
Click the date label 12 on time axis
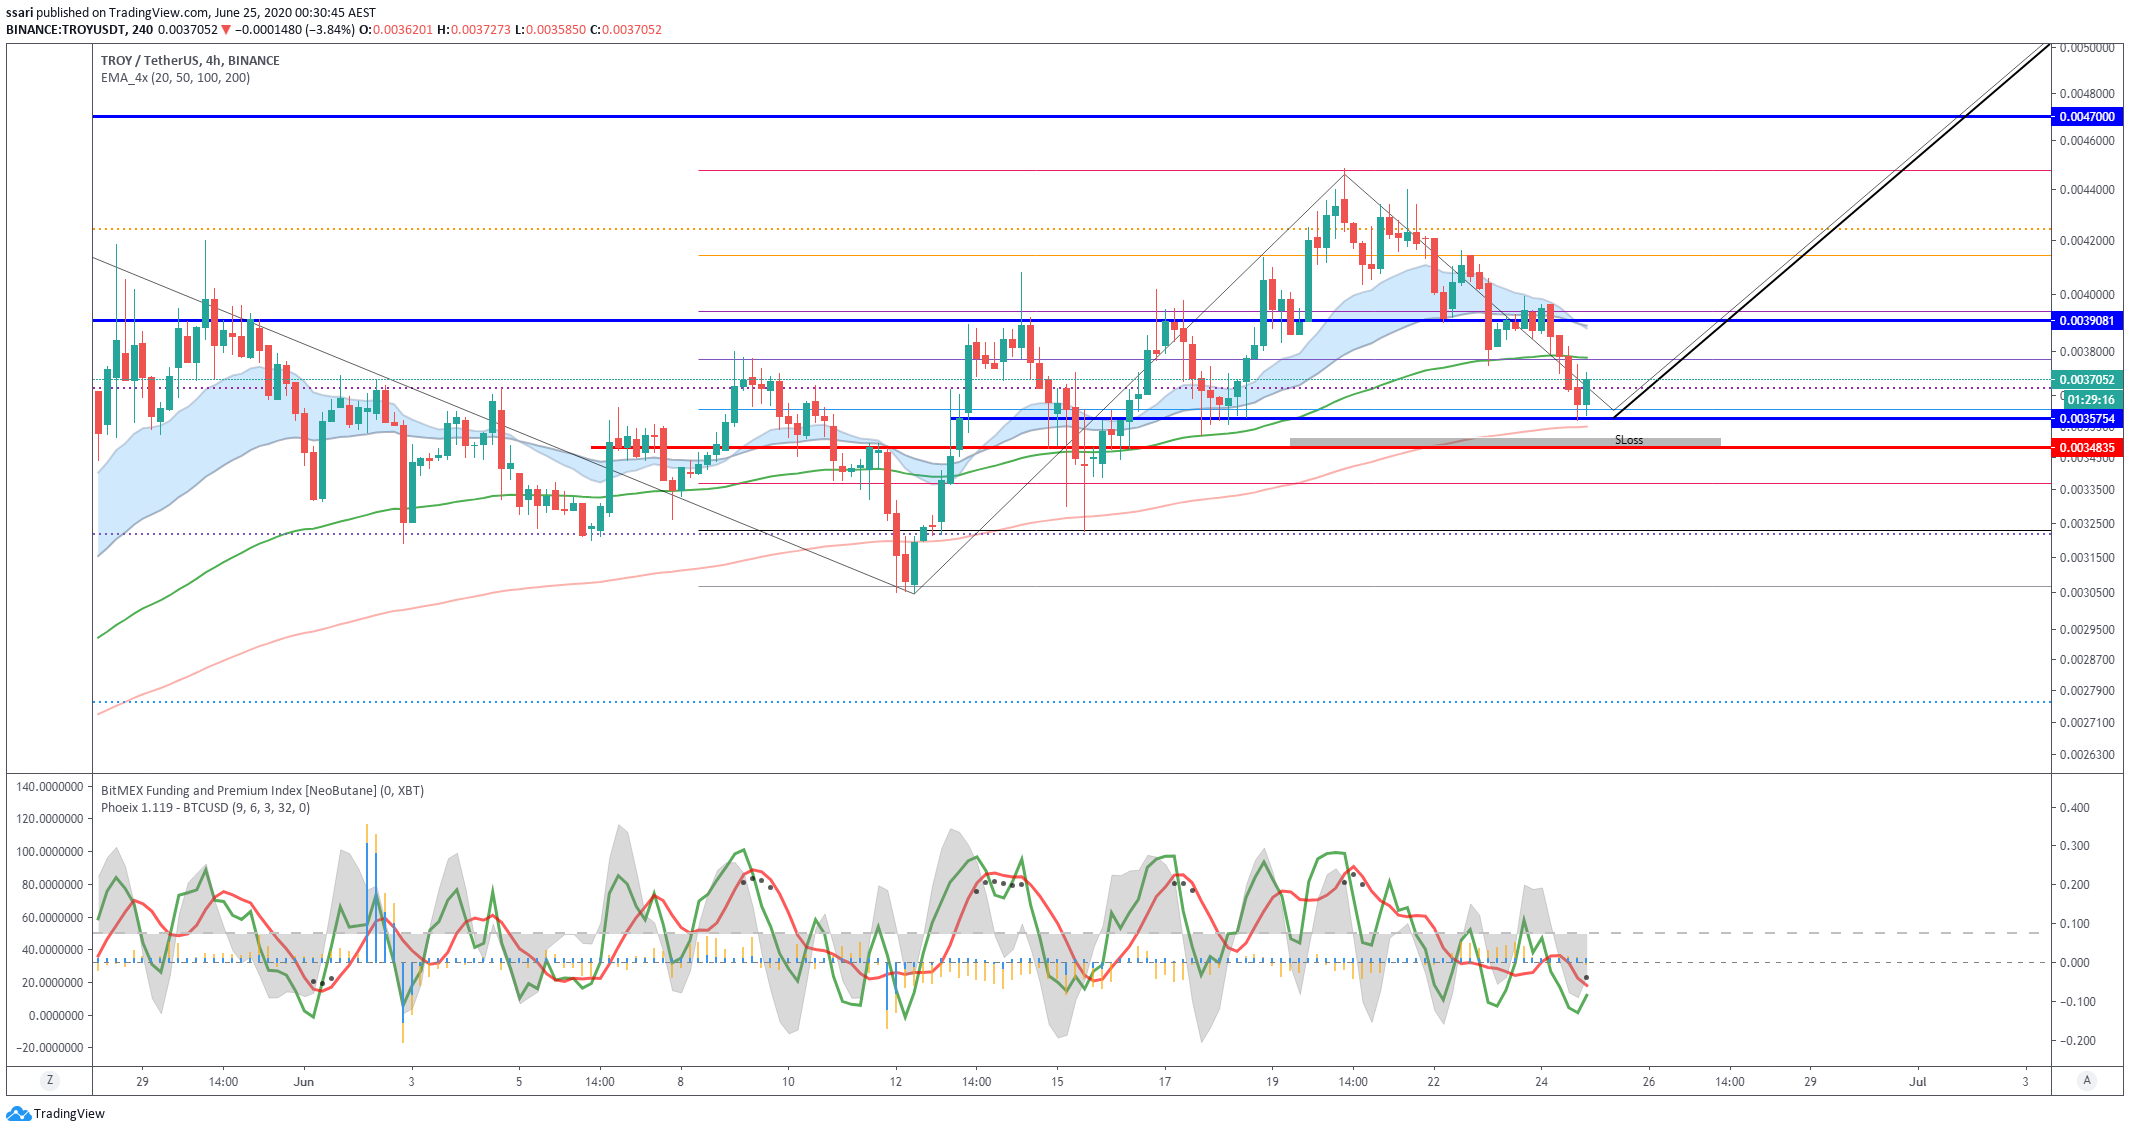896,1082
